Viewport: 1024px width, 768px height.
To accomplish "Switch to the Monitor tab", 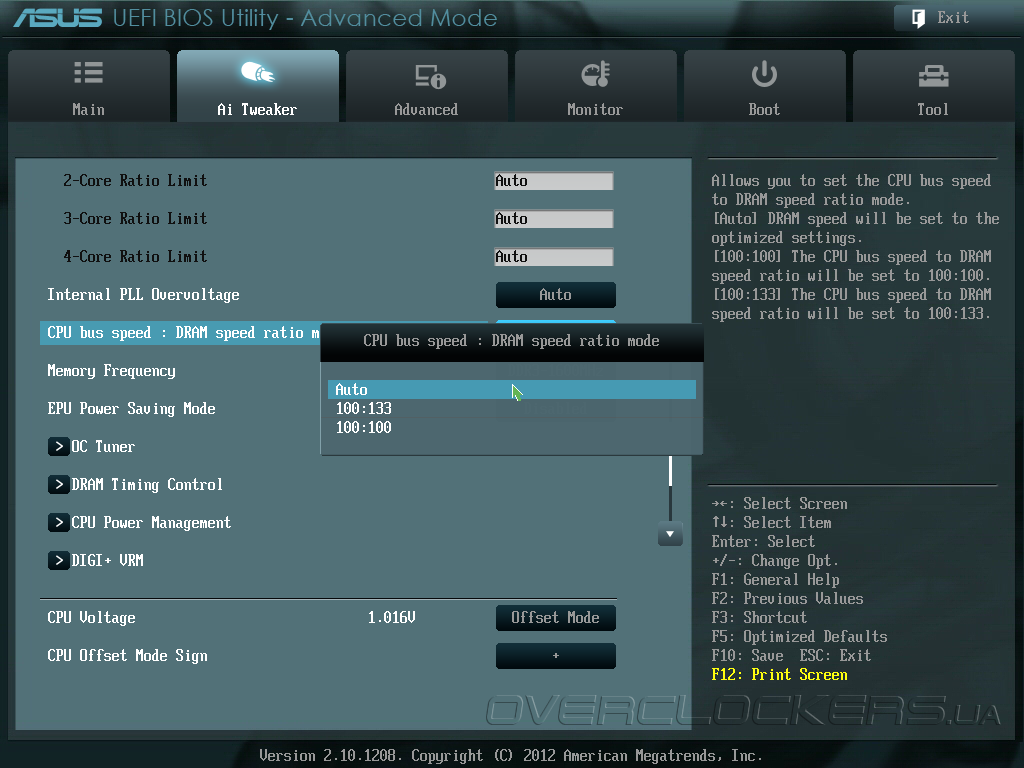I will [596, 86].
